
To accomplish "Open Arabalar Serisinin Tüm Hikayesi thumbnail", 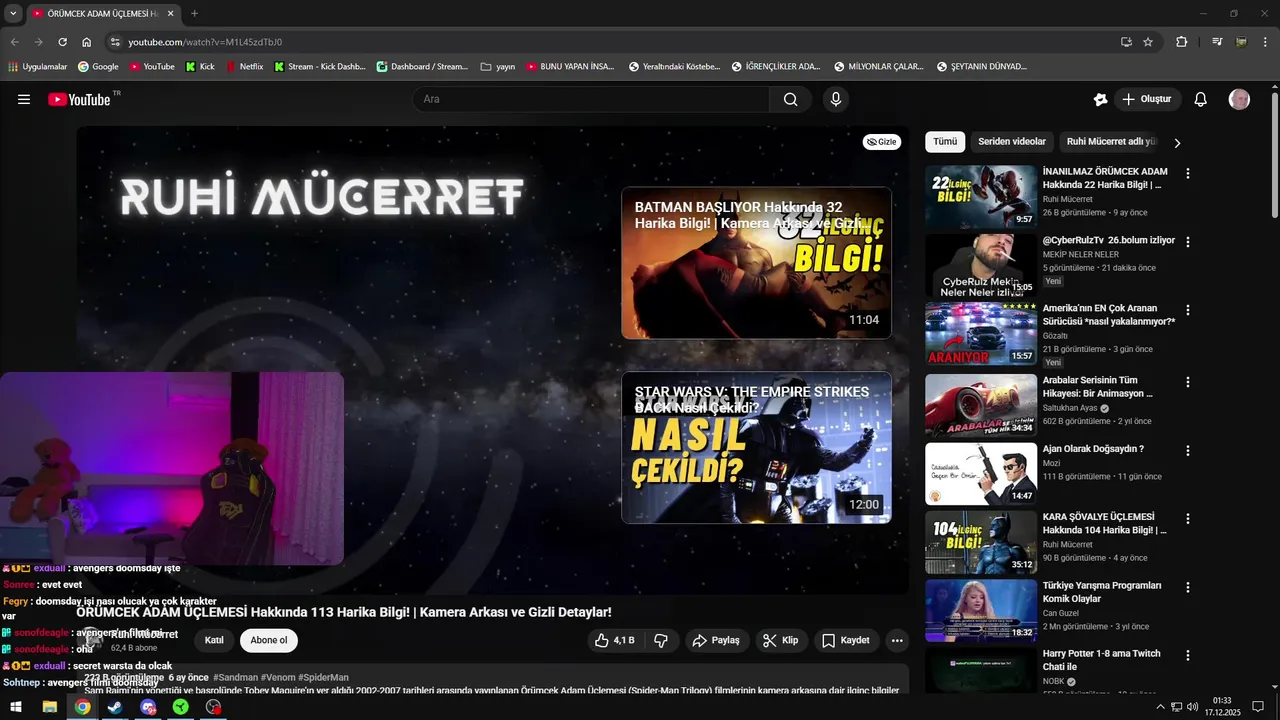I will point(980,405).
